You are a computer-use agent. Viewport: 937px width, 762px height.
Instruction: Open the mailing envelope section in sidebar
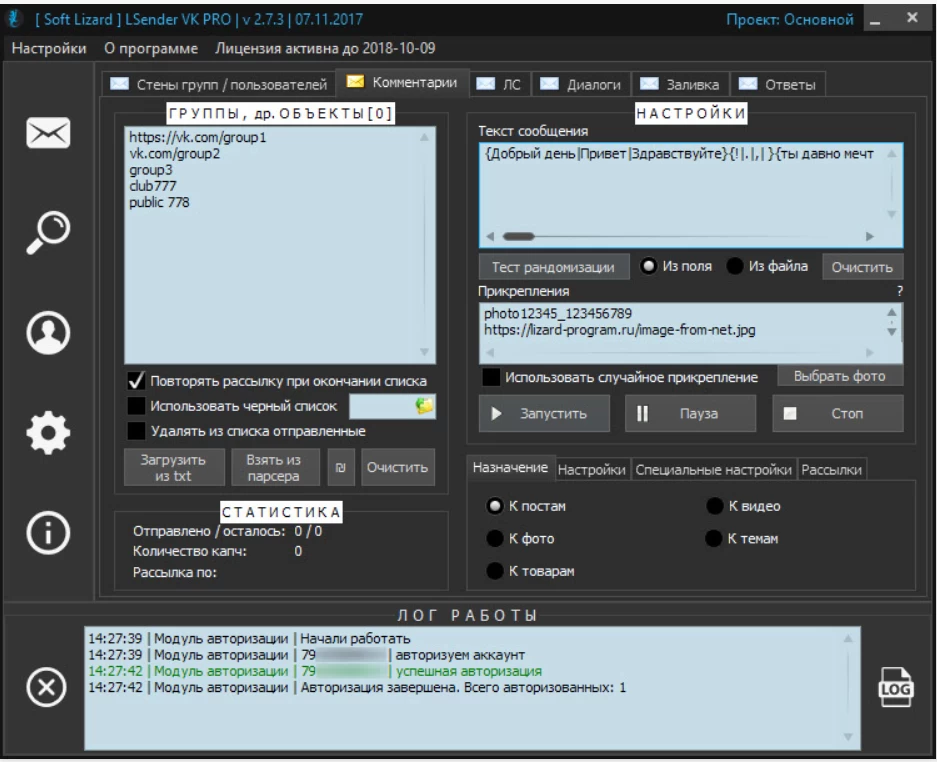(48, 133)
